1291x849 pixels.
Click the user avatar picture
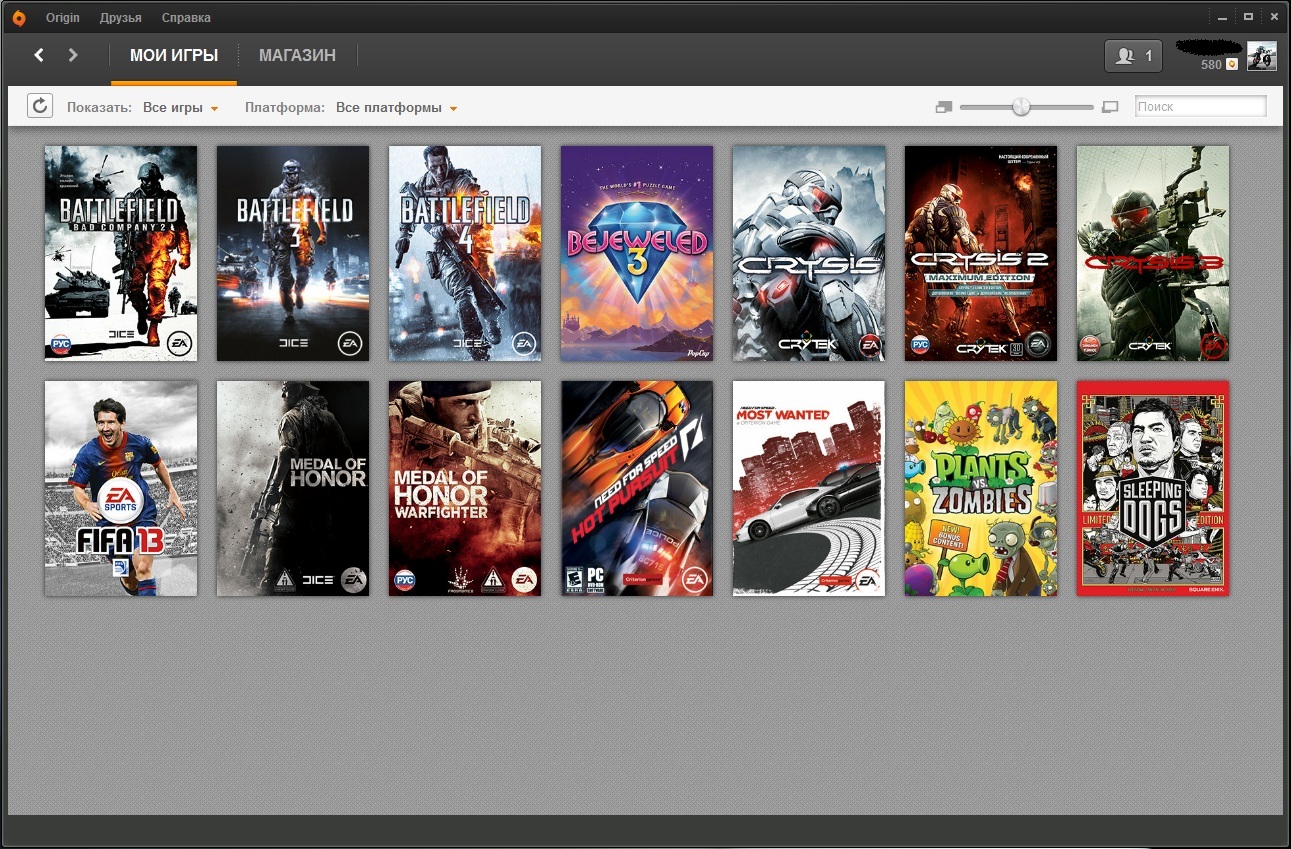1262,56
